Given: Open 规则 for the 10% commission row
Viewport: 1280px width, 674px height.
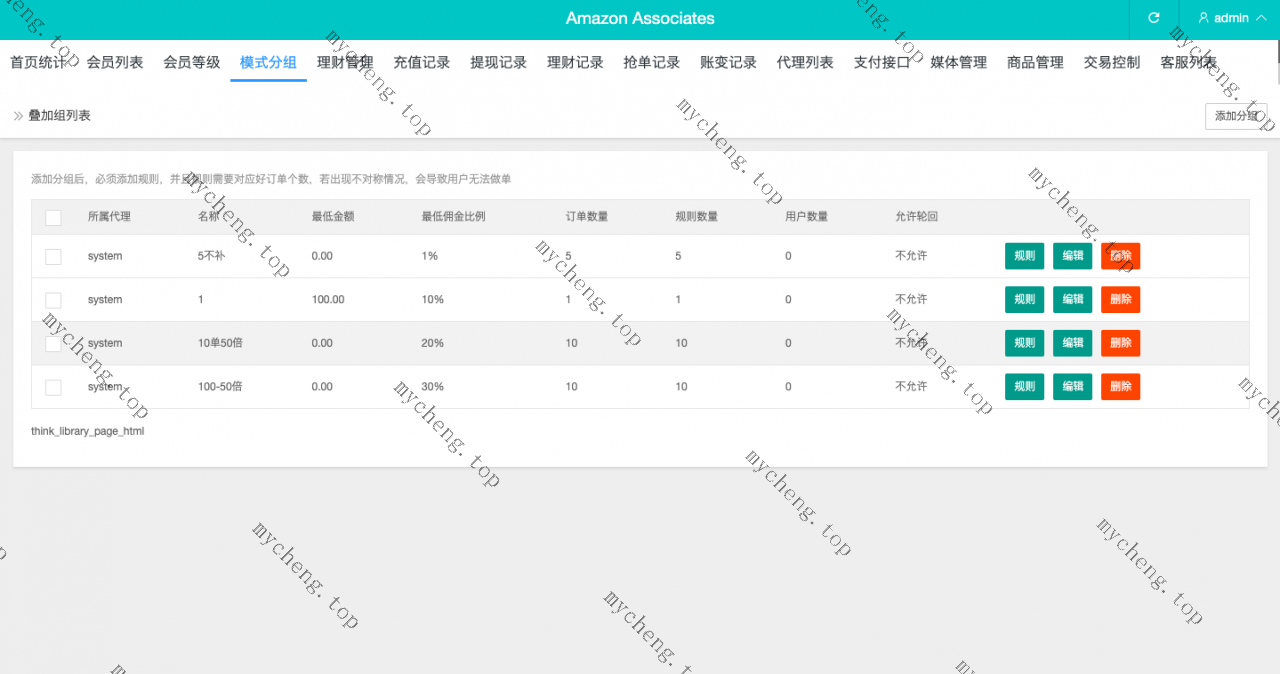Looking at the screenshot, I should pos(1024,300).
